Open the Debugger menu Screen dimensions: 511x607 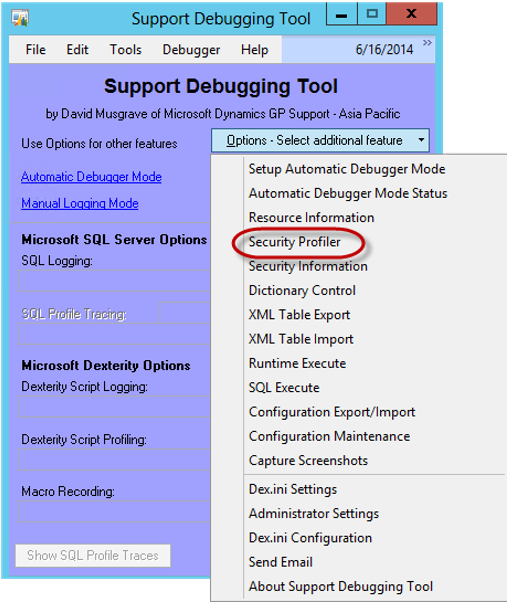(x=191, y=50)
